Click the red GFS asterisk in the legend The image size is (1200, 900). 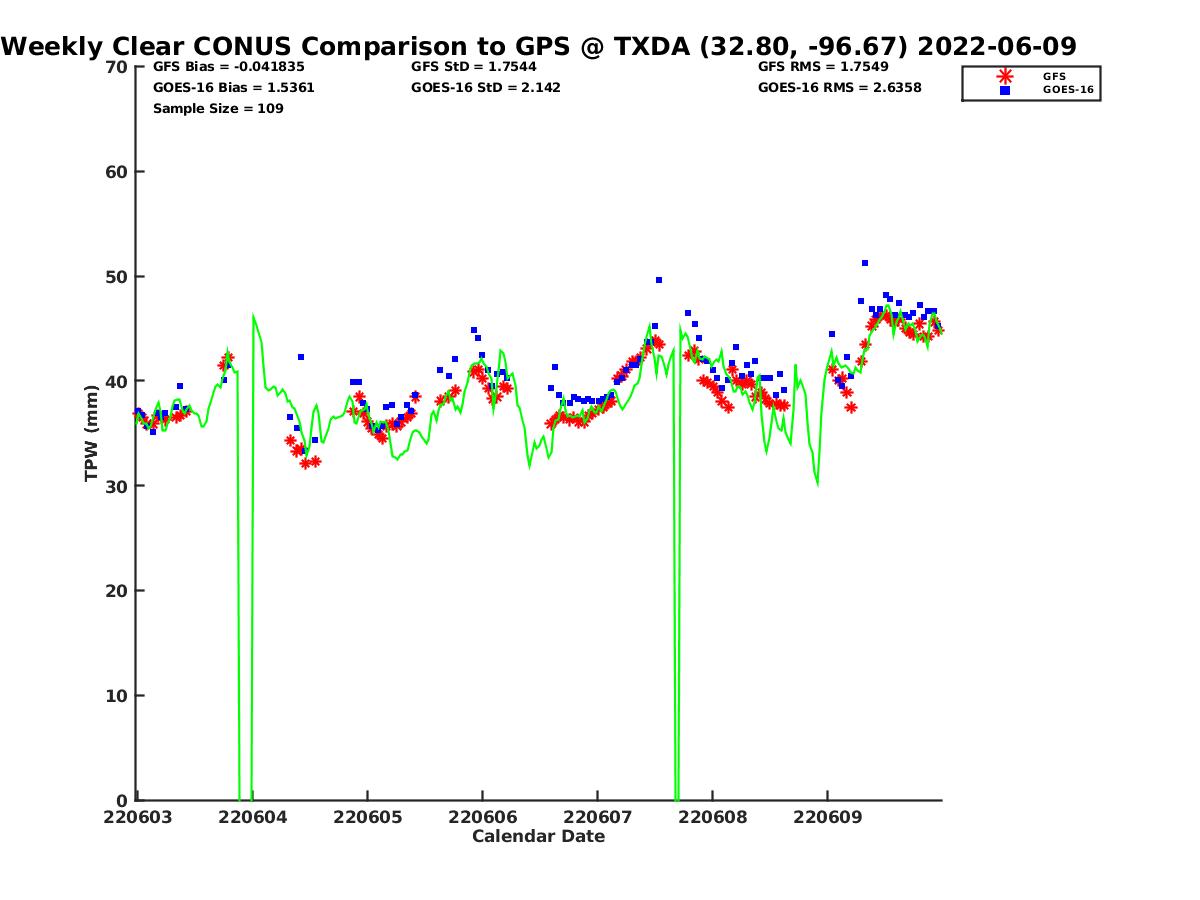pyautogui.click(x=1005, y=76)
